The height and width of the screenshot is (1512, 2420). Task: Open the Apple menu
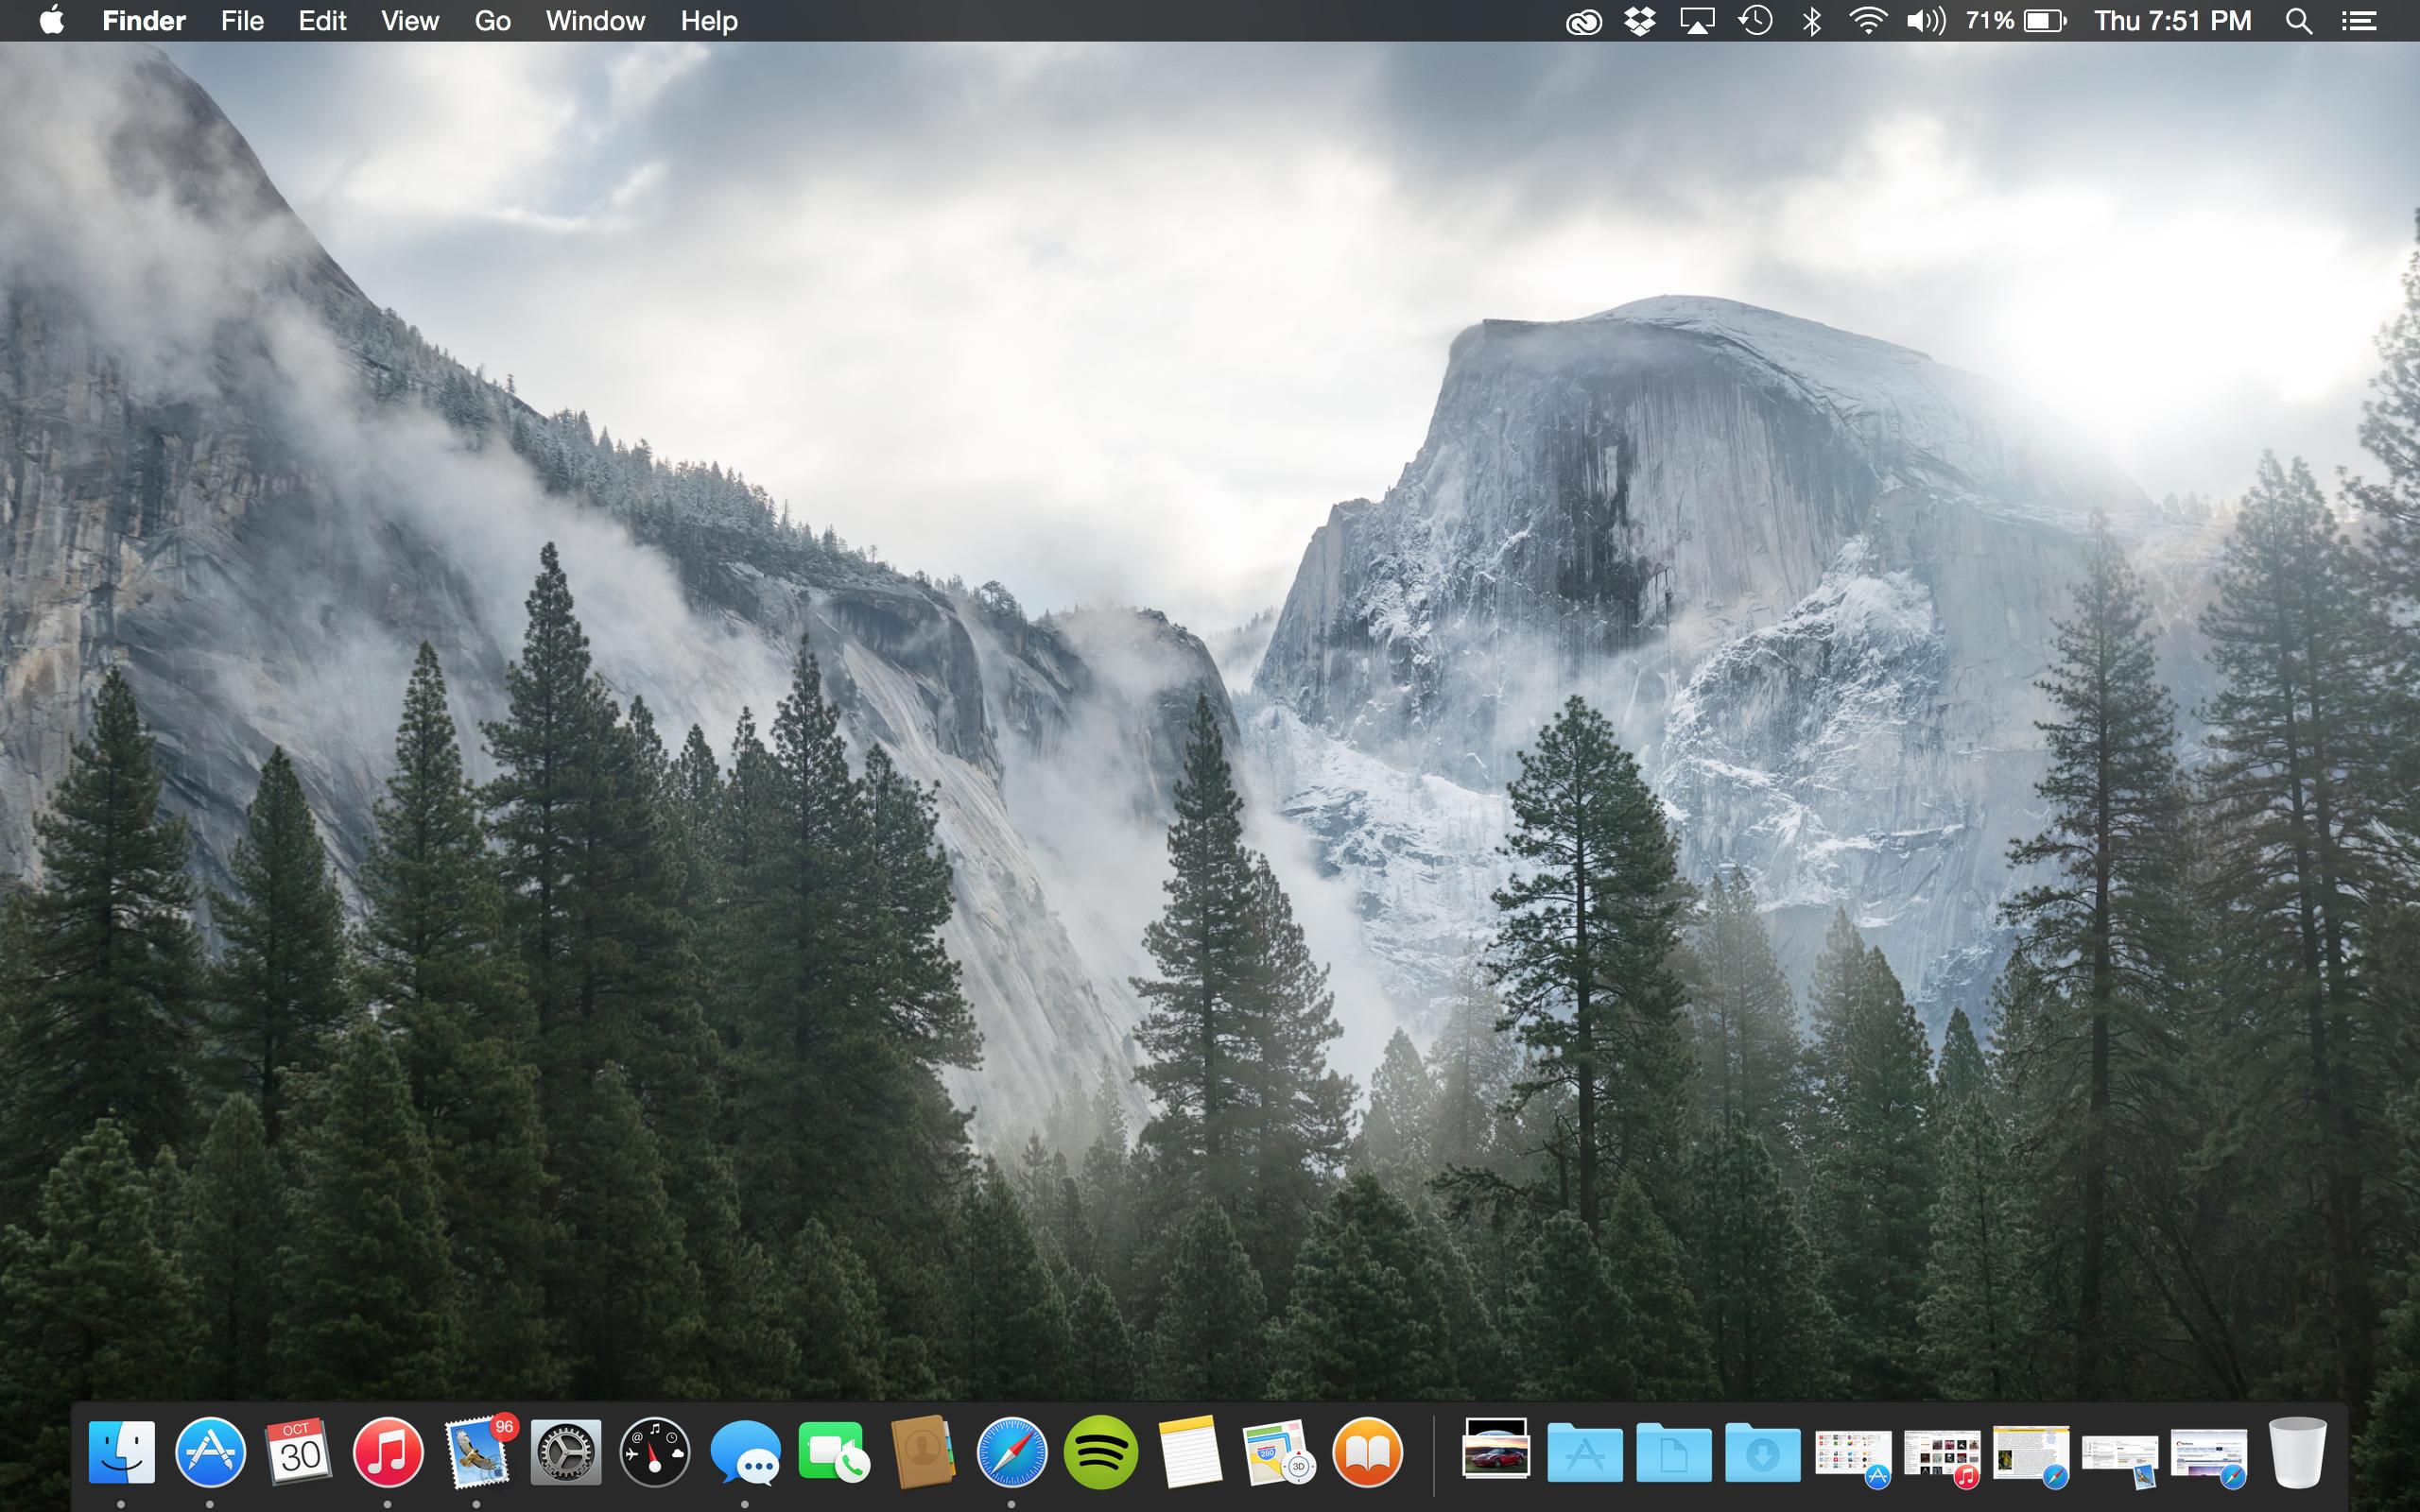[52, 20]
